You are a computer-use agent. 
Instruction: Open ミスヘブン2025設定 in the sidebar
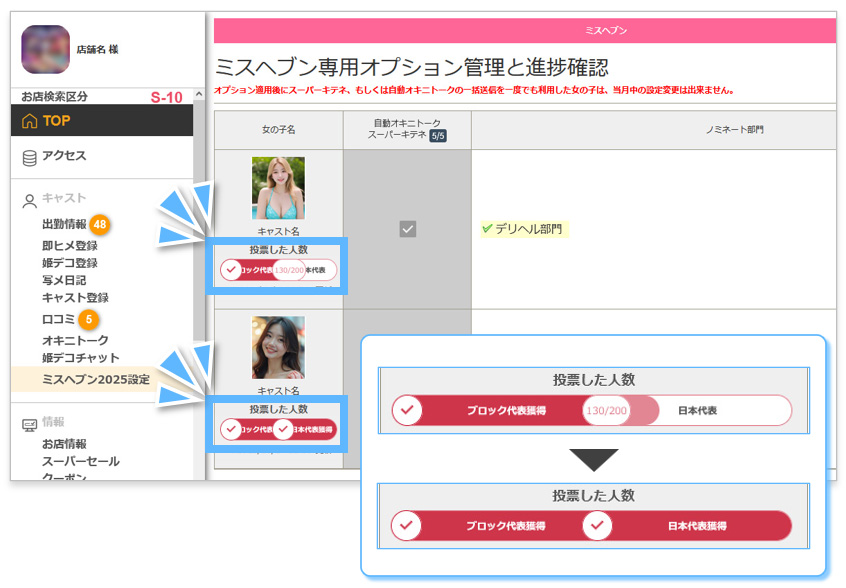95,379
